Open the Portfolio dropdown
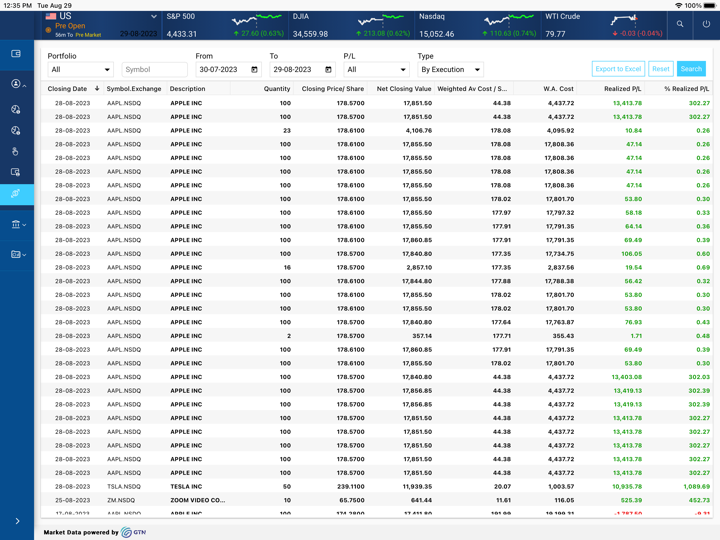The width and height of the screenshot is (720, 540). coord(80,70)
